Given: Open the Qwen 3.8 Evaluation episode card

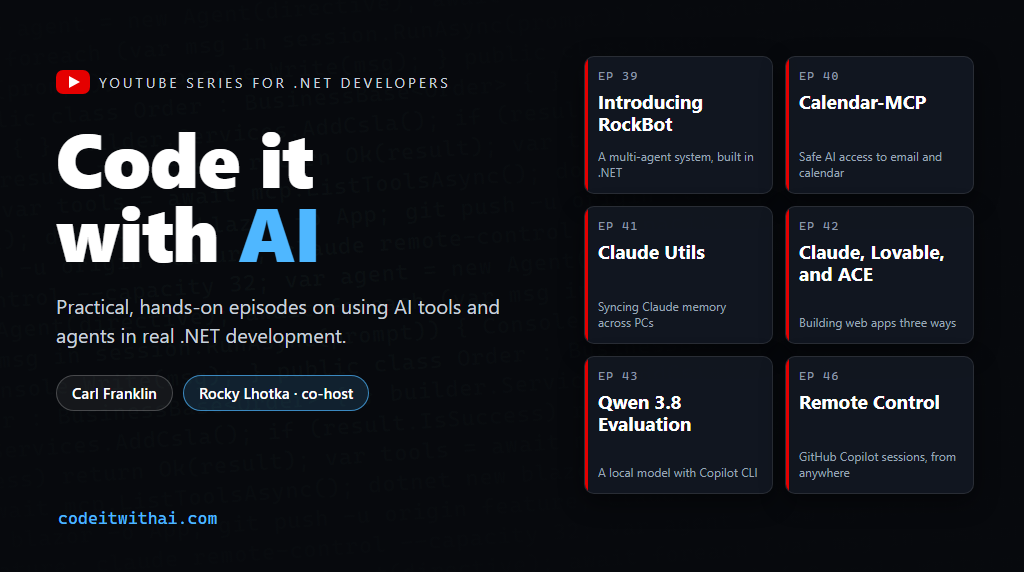Looking at the screenshot, I should pyautogui.click(x=679, y=425).
